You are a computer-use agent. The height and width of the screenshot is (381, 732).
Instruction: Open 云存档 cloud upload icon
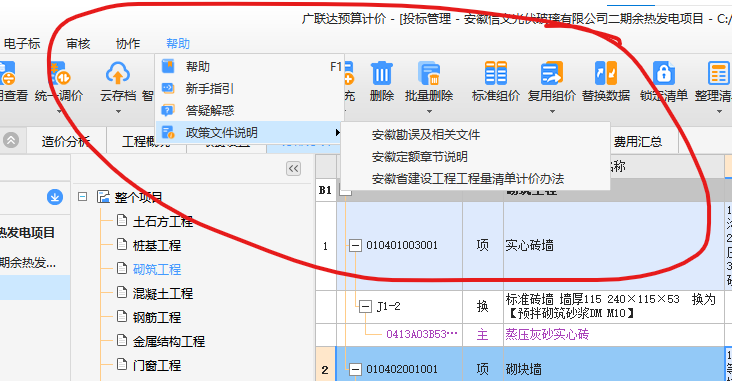pos(118,73)
